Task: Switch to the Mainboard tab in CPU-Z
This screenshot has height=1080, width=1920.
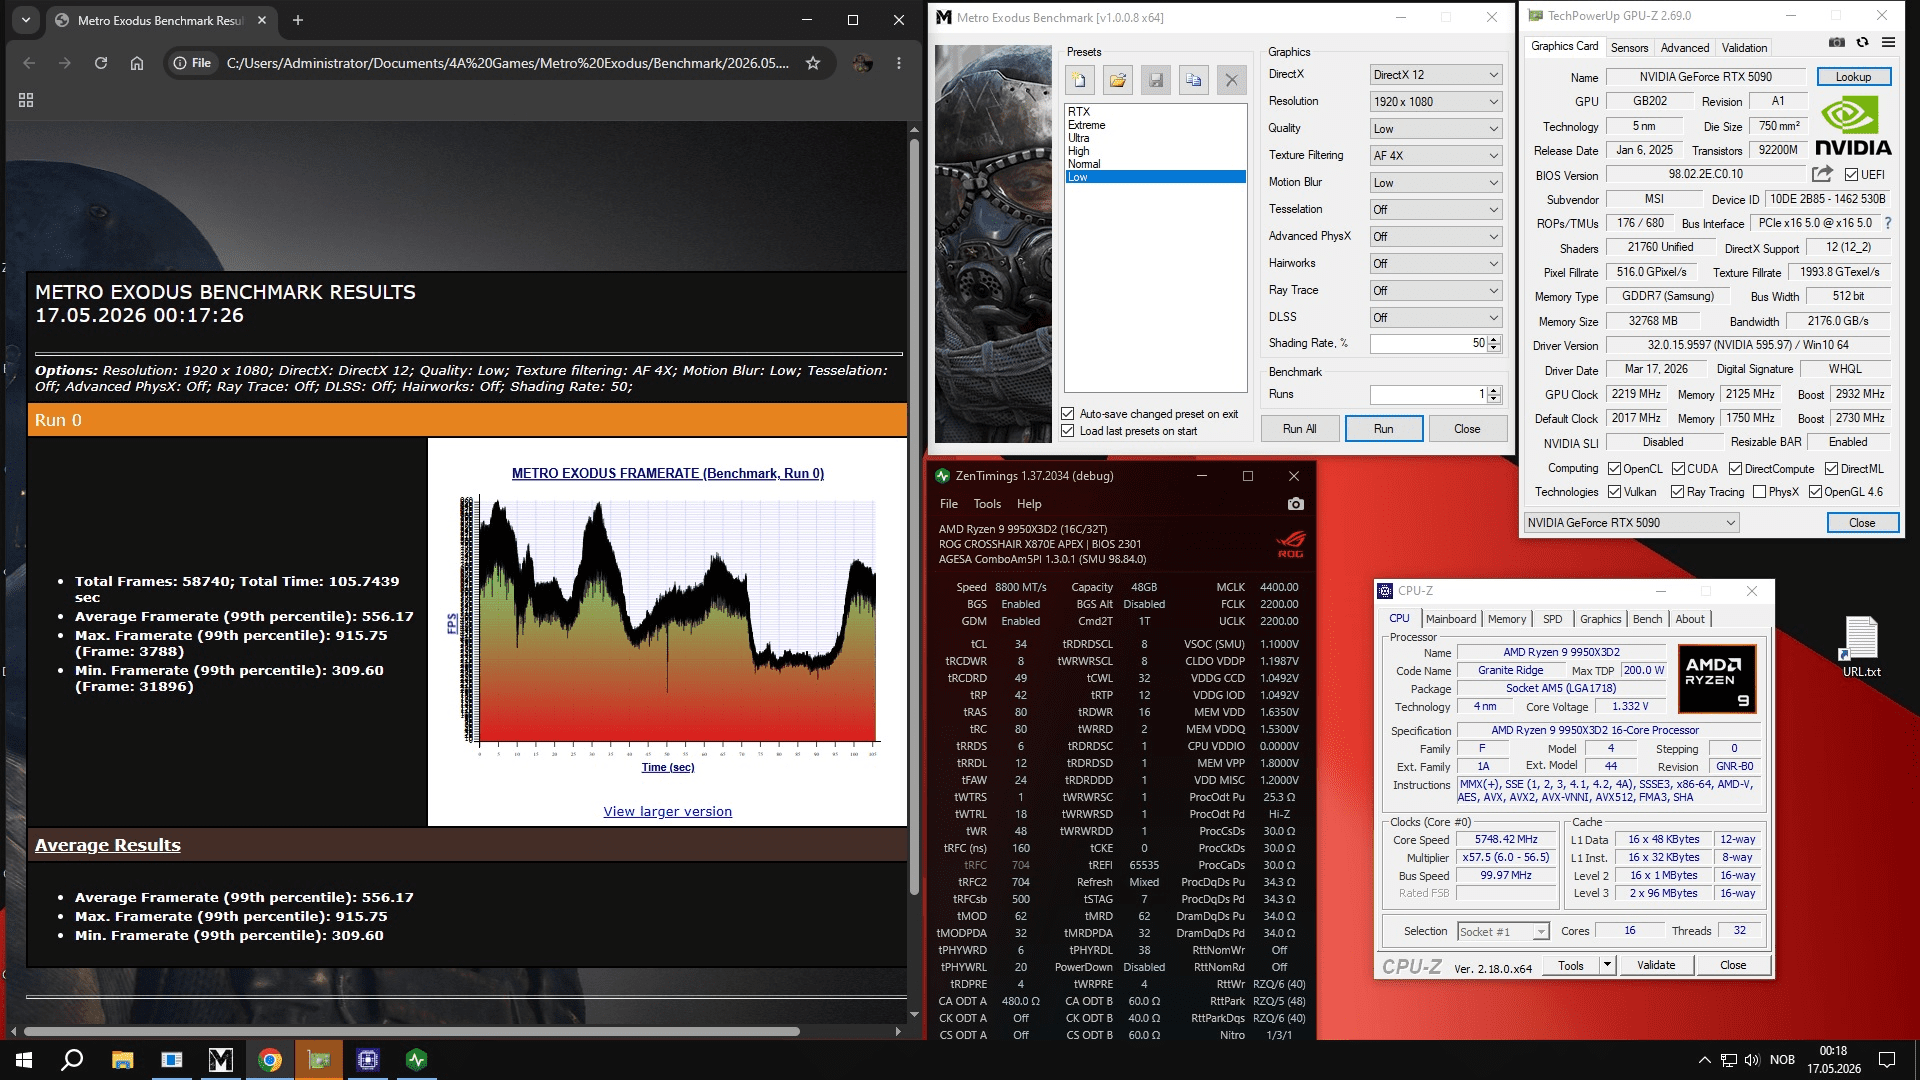Action: (x=1451, y=619)
